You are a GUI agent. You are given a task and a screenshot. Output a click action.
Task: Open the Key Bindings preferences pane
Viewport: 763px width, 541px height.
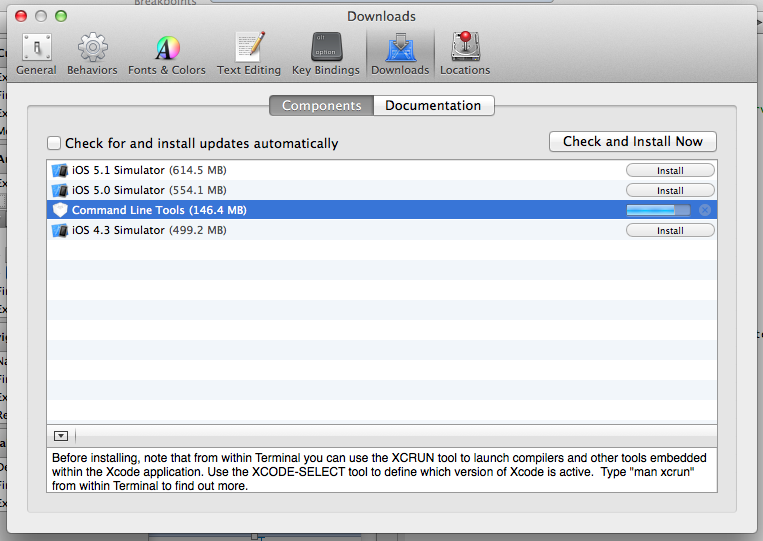[326, 54]
